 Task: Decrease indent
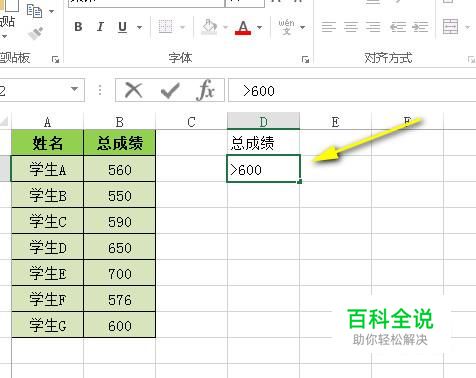click(398, 27)
